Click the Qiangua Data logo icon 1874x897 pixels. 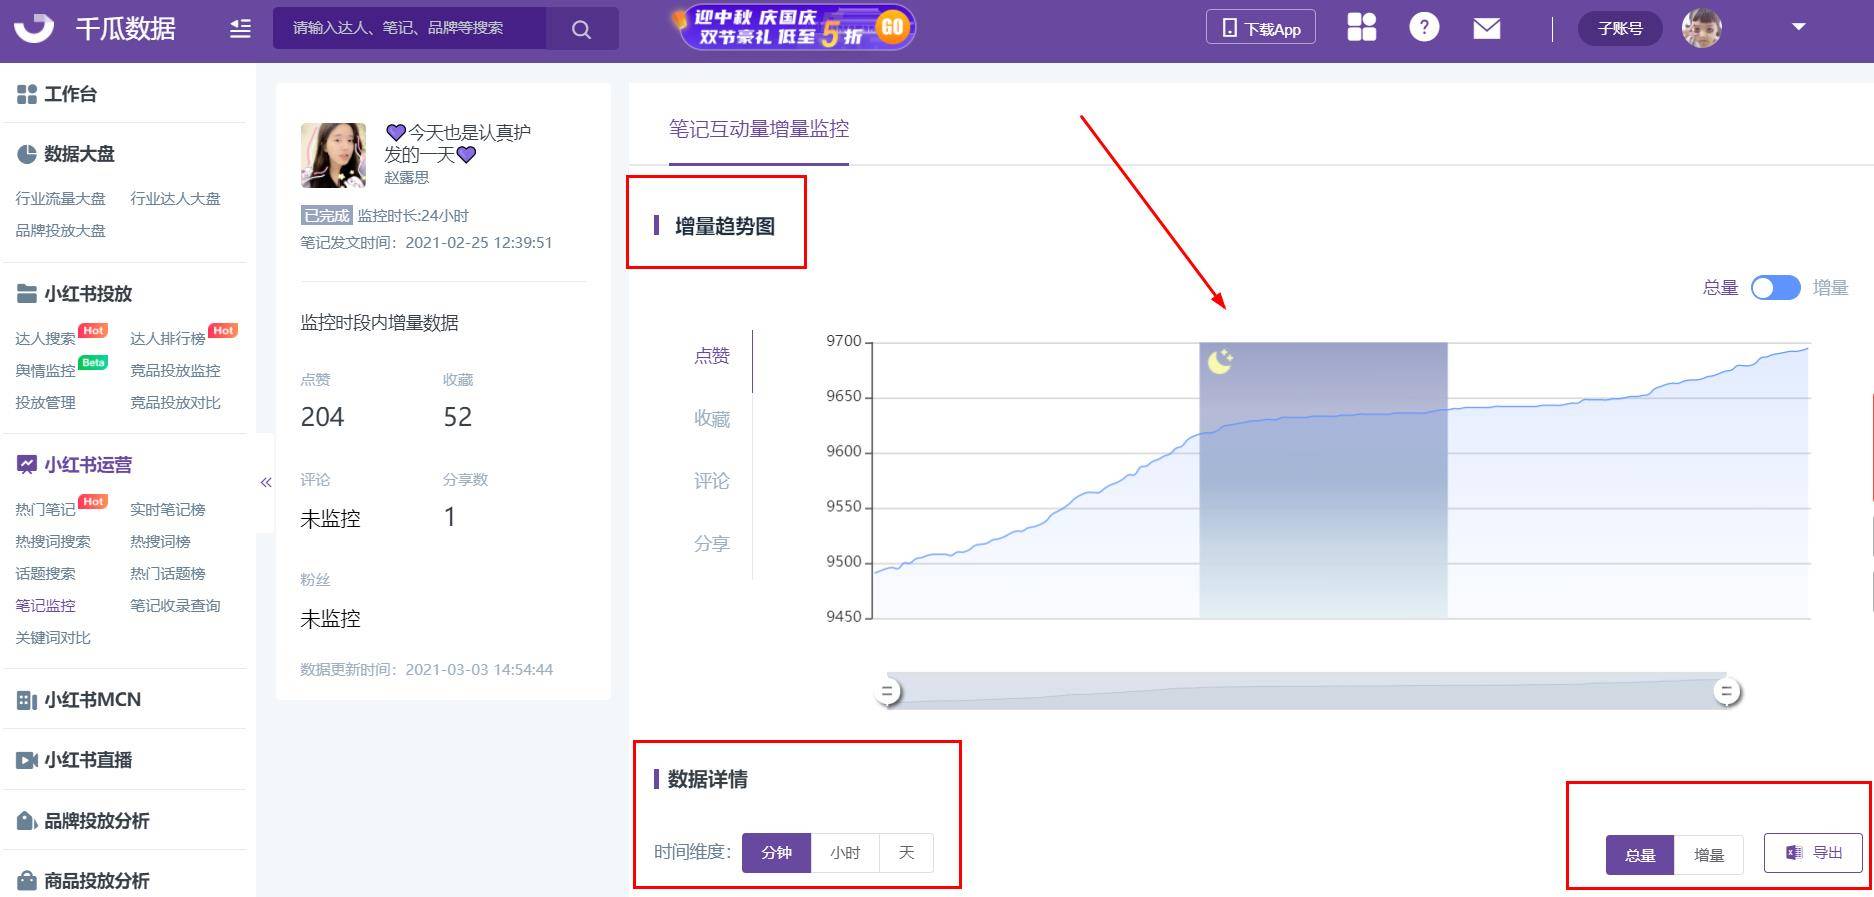(35, 28)
